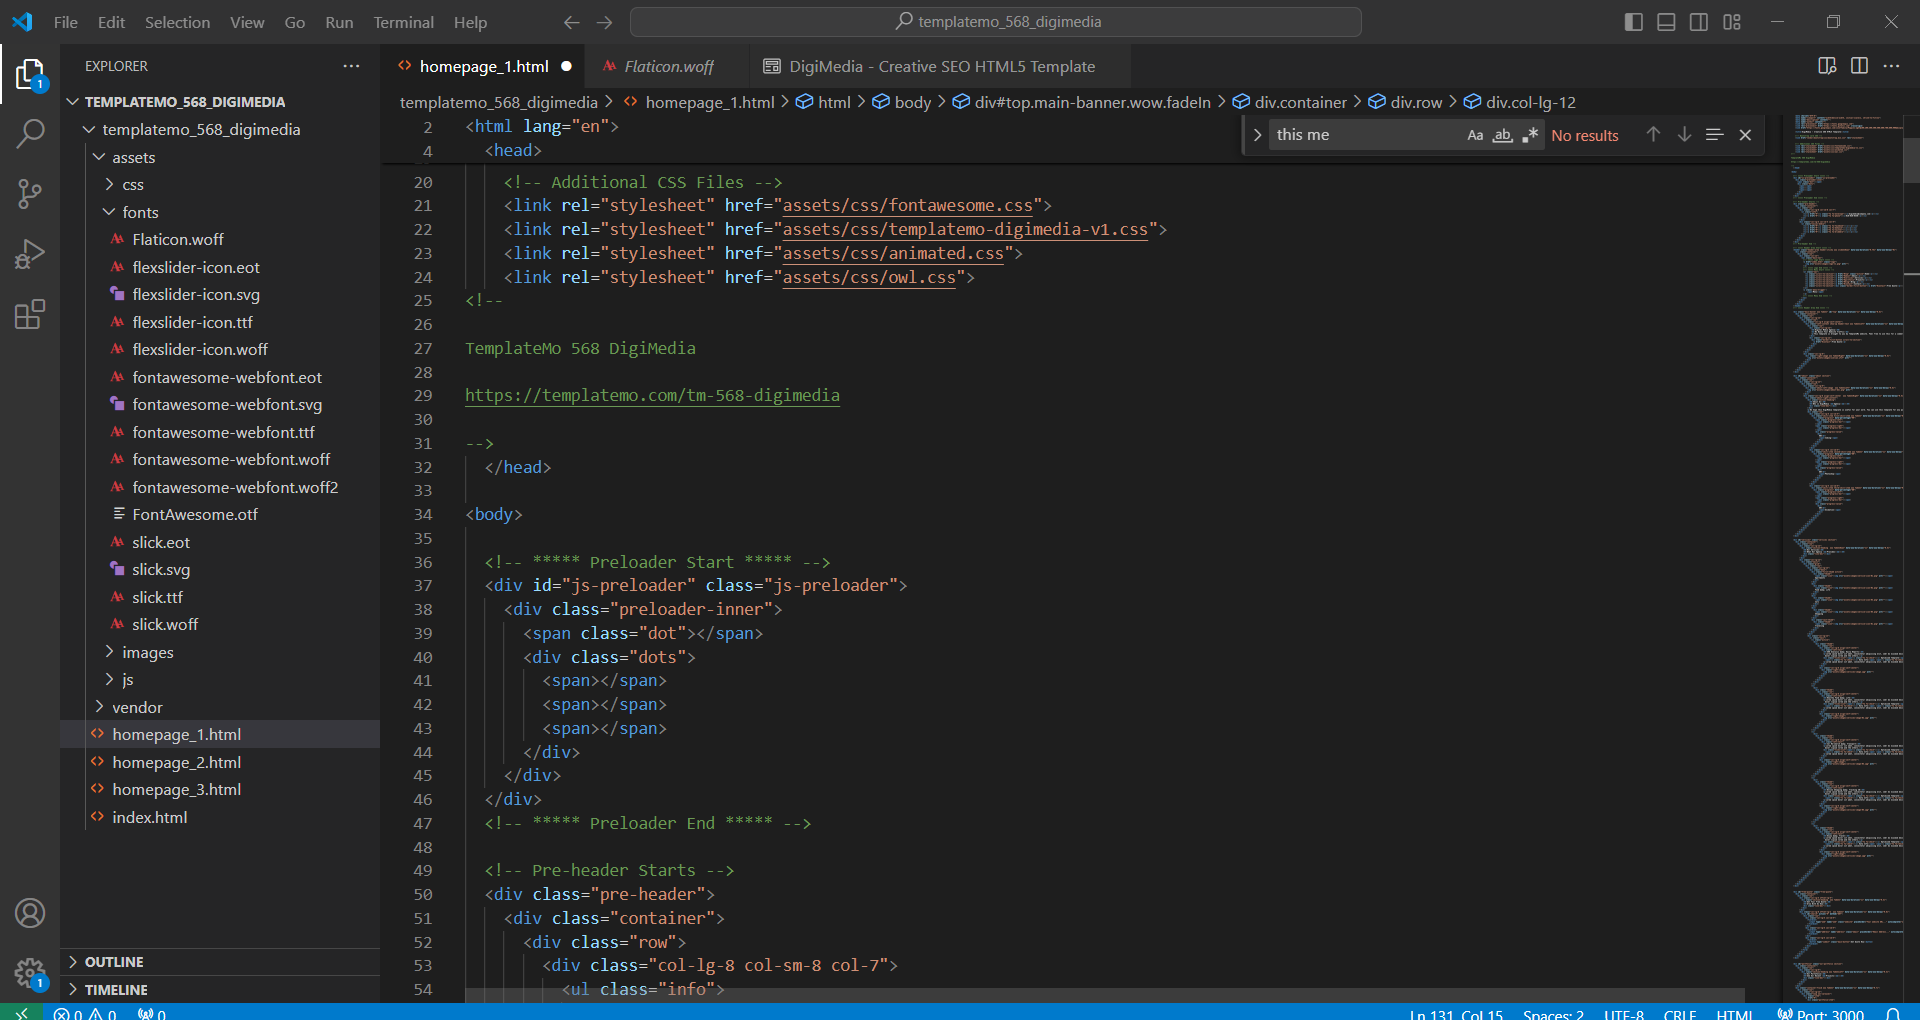
Task: Switch to the Flaticon.woff tab
Action: pyautogui.click(x=668, y=66)
